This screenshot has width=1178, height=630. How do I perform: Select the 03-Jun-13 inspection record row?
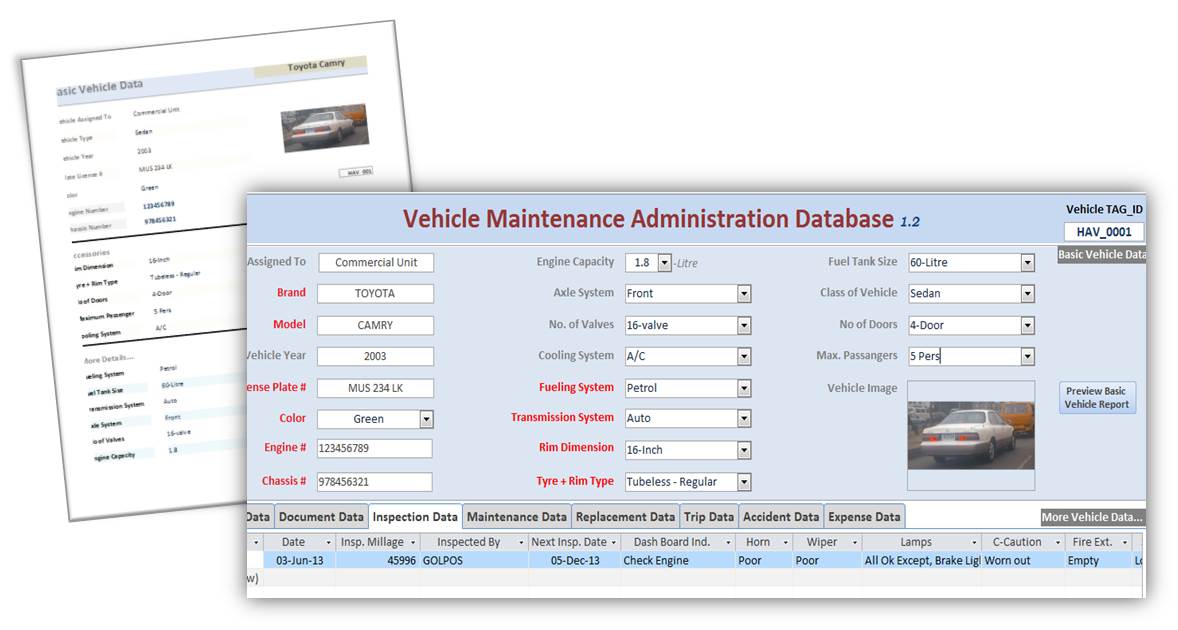click(696, 561)
